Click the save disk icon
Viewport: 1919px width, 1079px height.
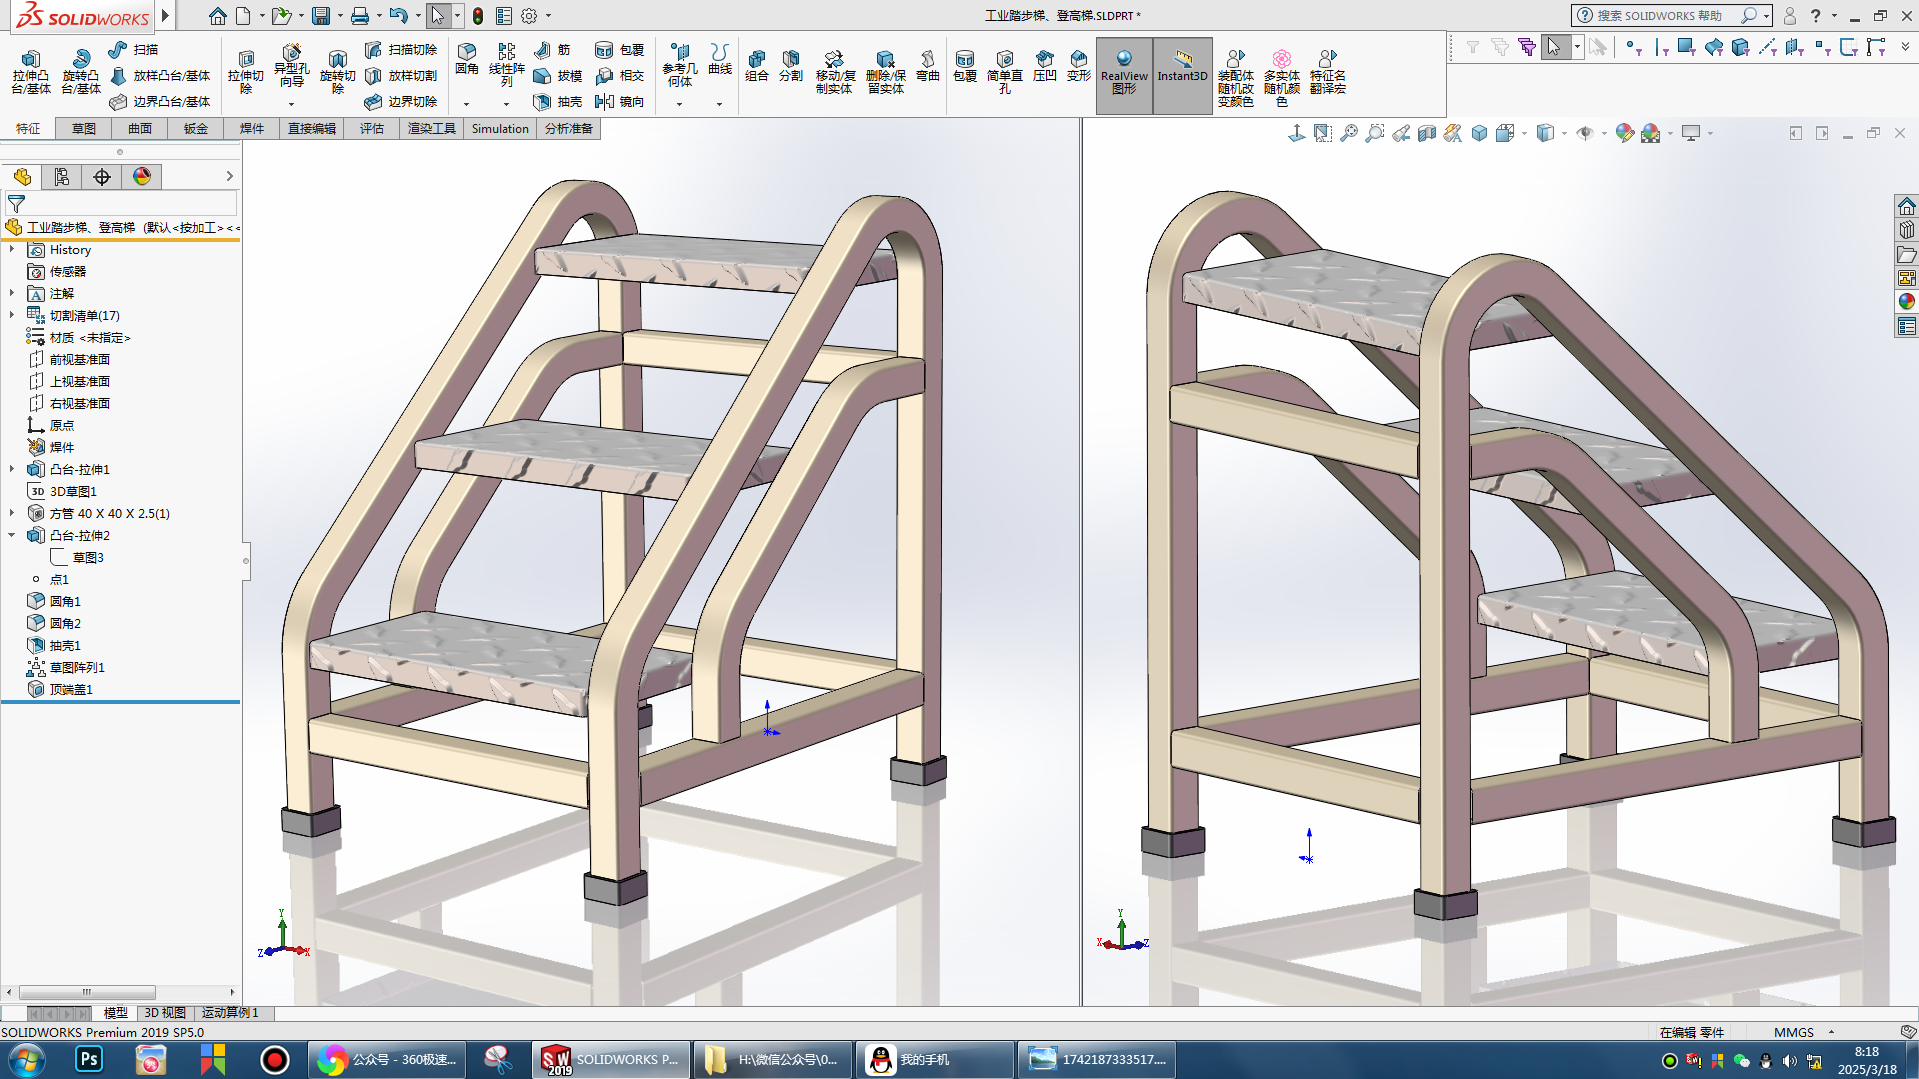click(x=321, y=16)
